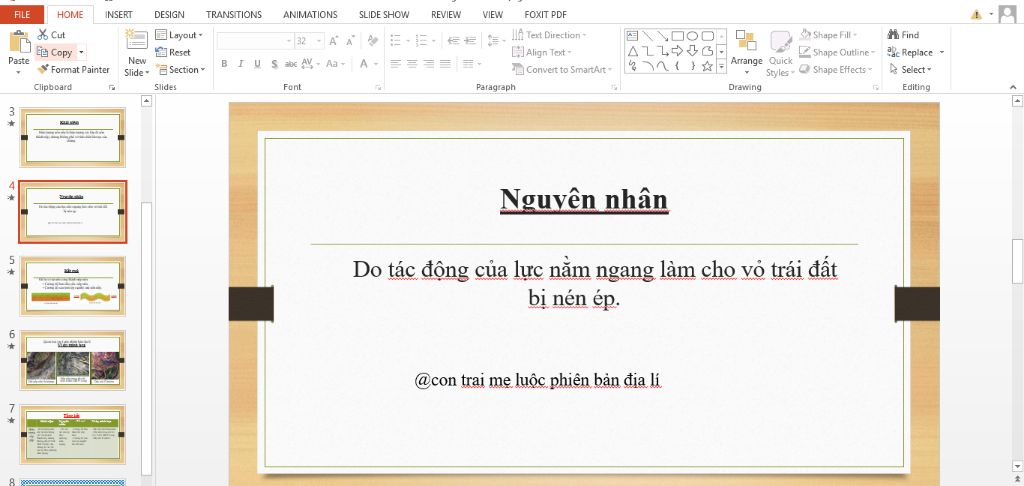Click the warning triangle icon in title area
The width and height of the screenshot is (1024, 486).
[x=976, y=14]
